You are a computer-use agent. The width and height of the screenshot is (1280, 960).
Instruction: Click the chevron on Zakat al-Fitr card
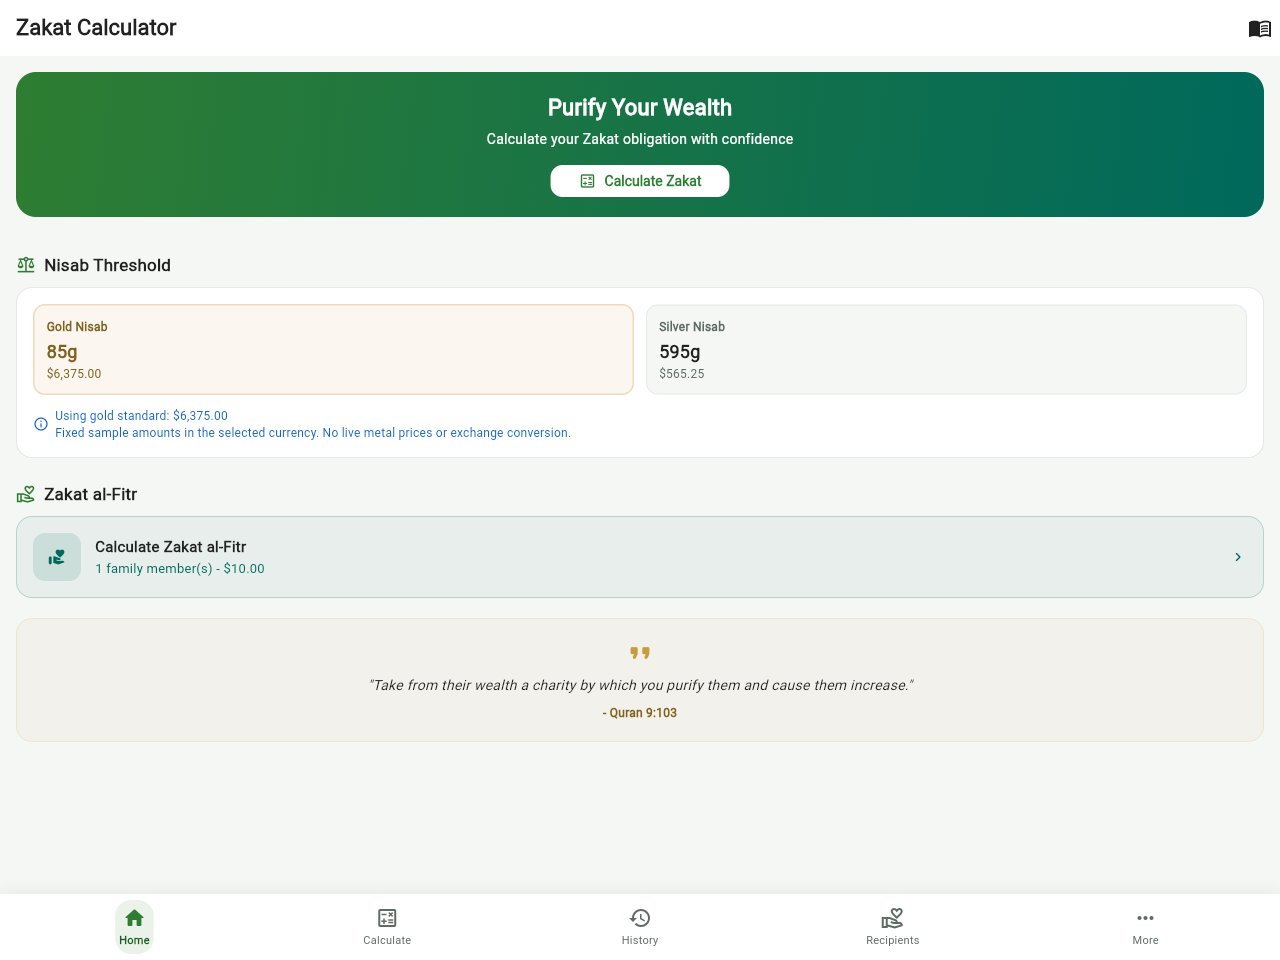tap(1238, 557)
